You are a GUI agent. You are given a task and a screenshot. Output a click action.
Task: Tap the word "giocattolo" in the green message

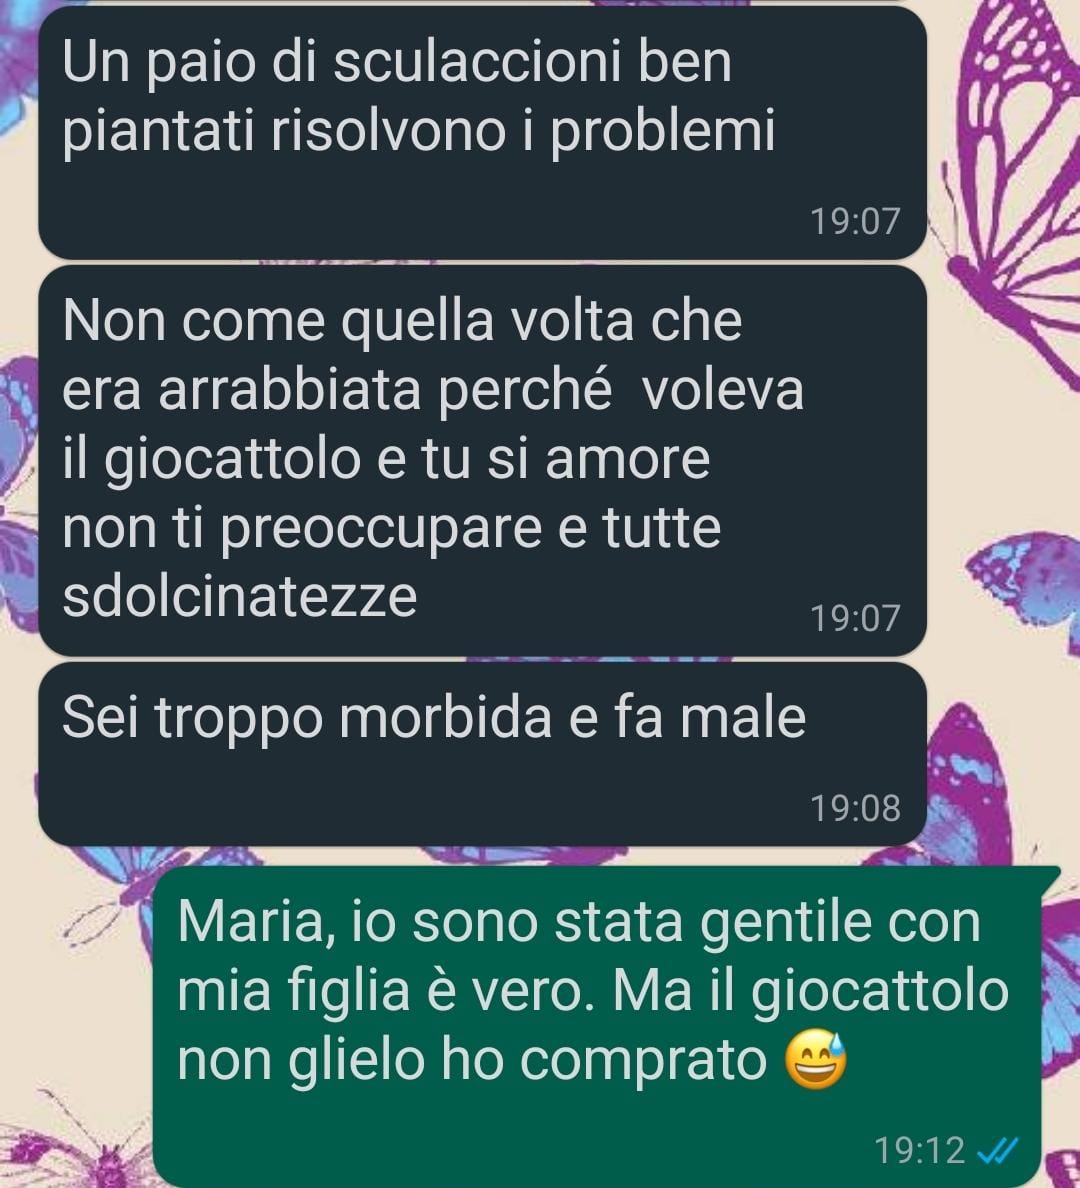click(x=880, y=993)
